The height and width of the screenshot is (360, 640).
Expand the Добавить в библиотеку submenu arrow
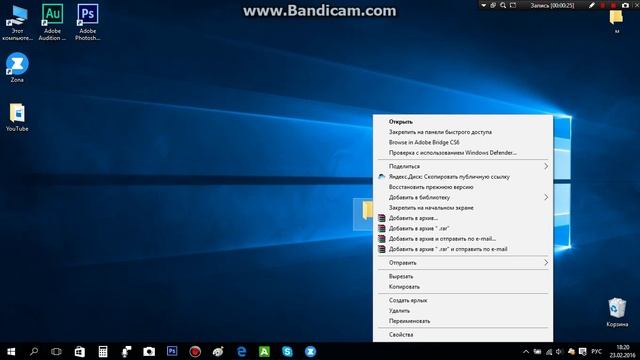coord(546,197)
